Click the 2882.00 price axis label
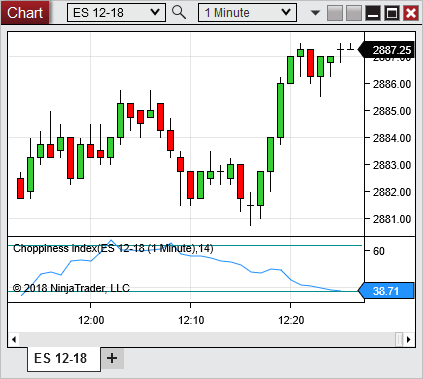 tap(392, 192)
